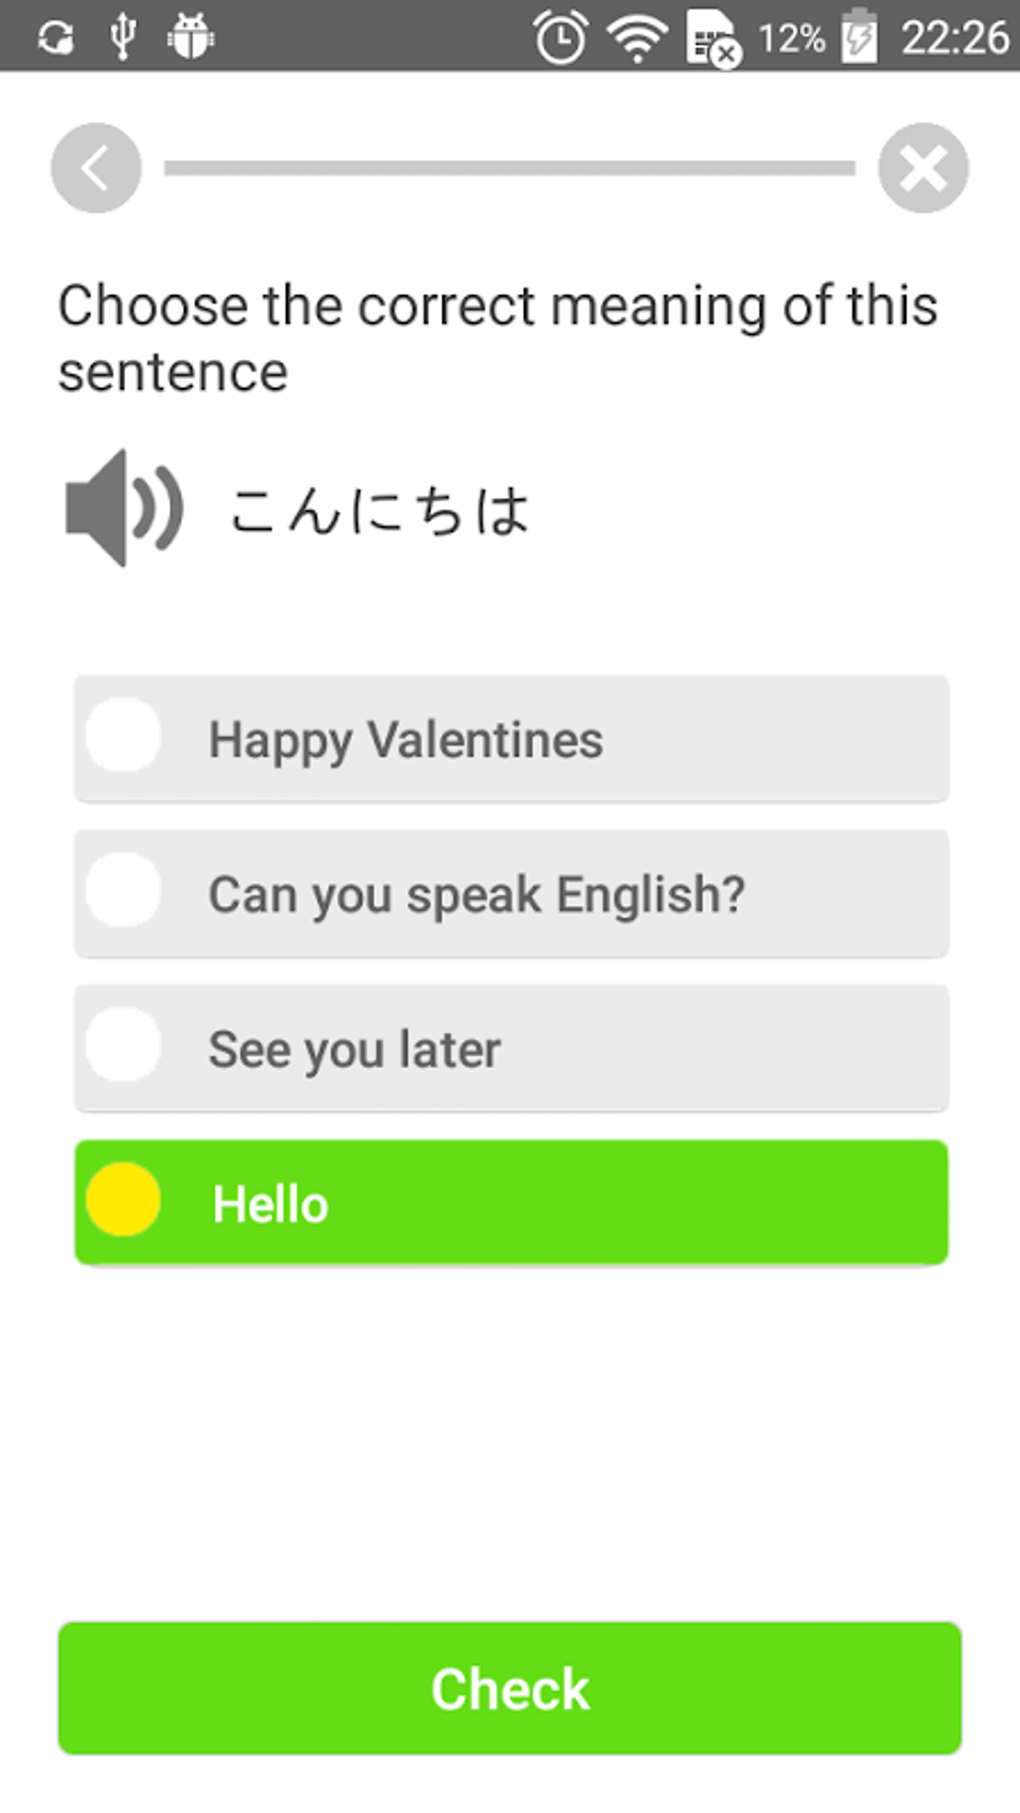Tap the Android debug bug icon
This screenshot has width=1020, height=1813.
click(190, 38)
